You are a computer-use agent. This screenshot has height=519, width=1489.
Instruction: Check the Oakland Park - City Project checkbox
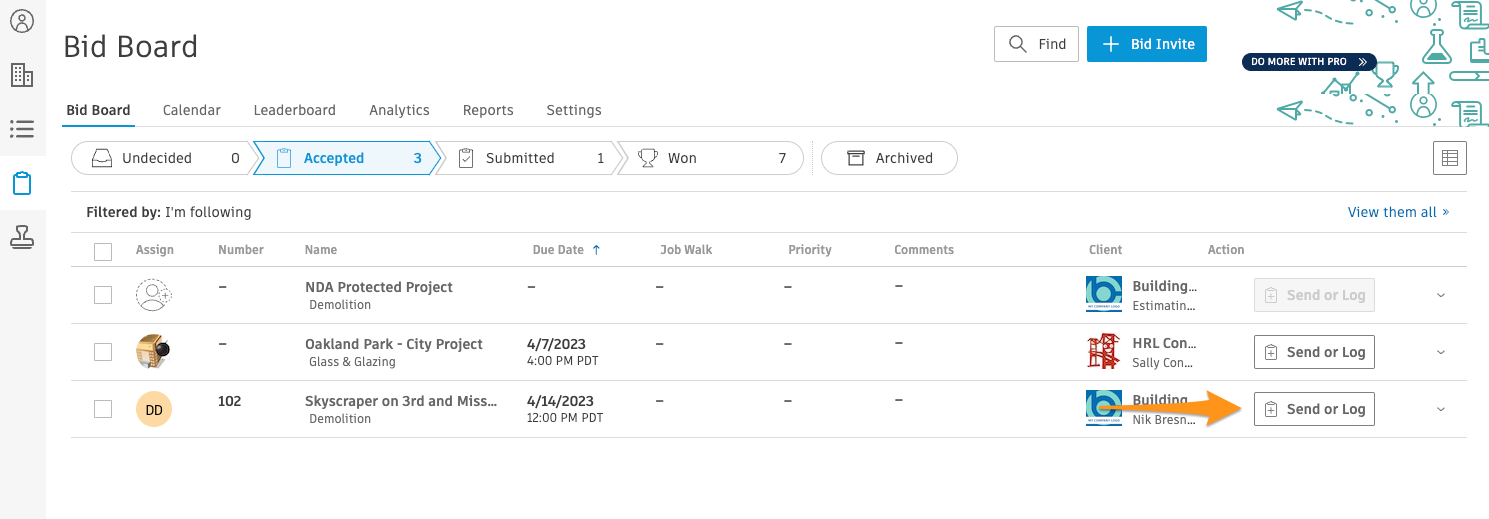tap(103, 352)
